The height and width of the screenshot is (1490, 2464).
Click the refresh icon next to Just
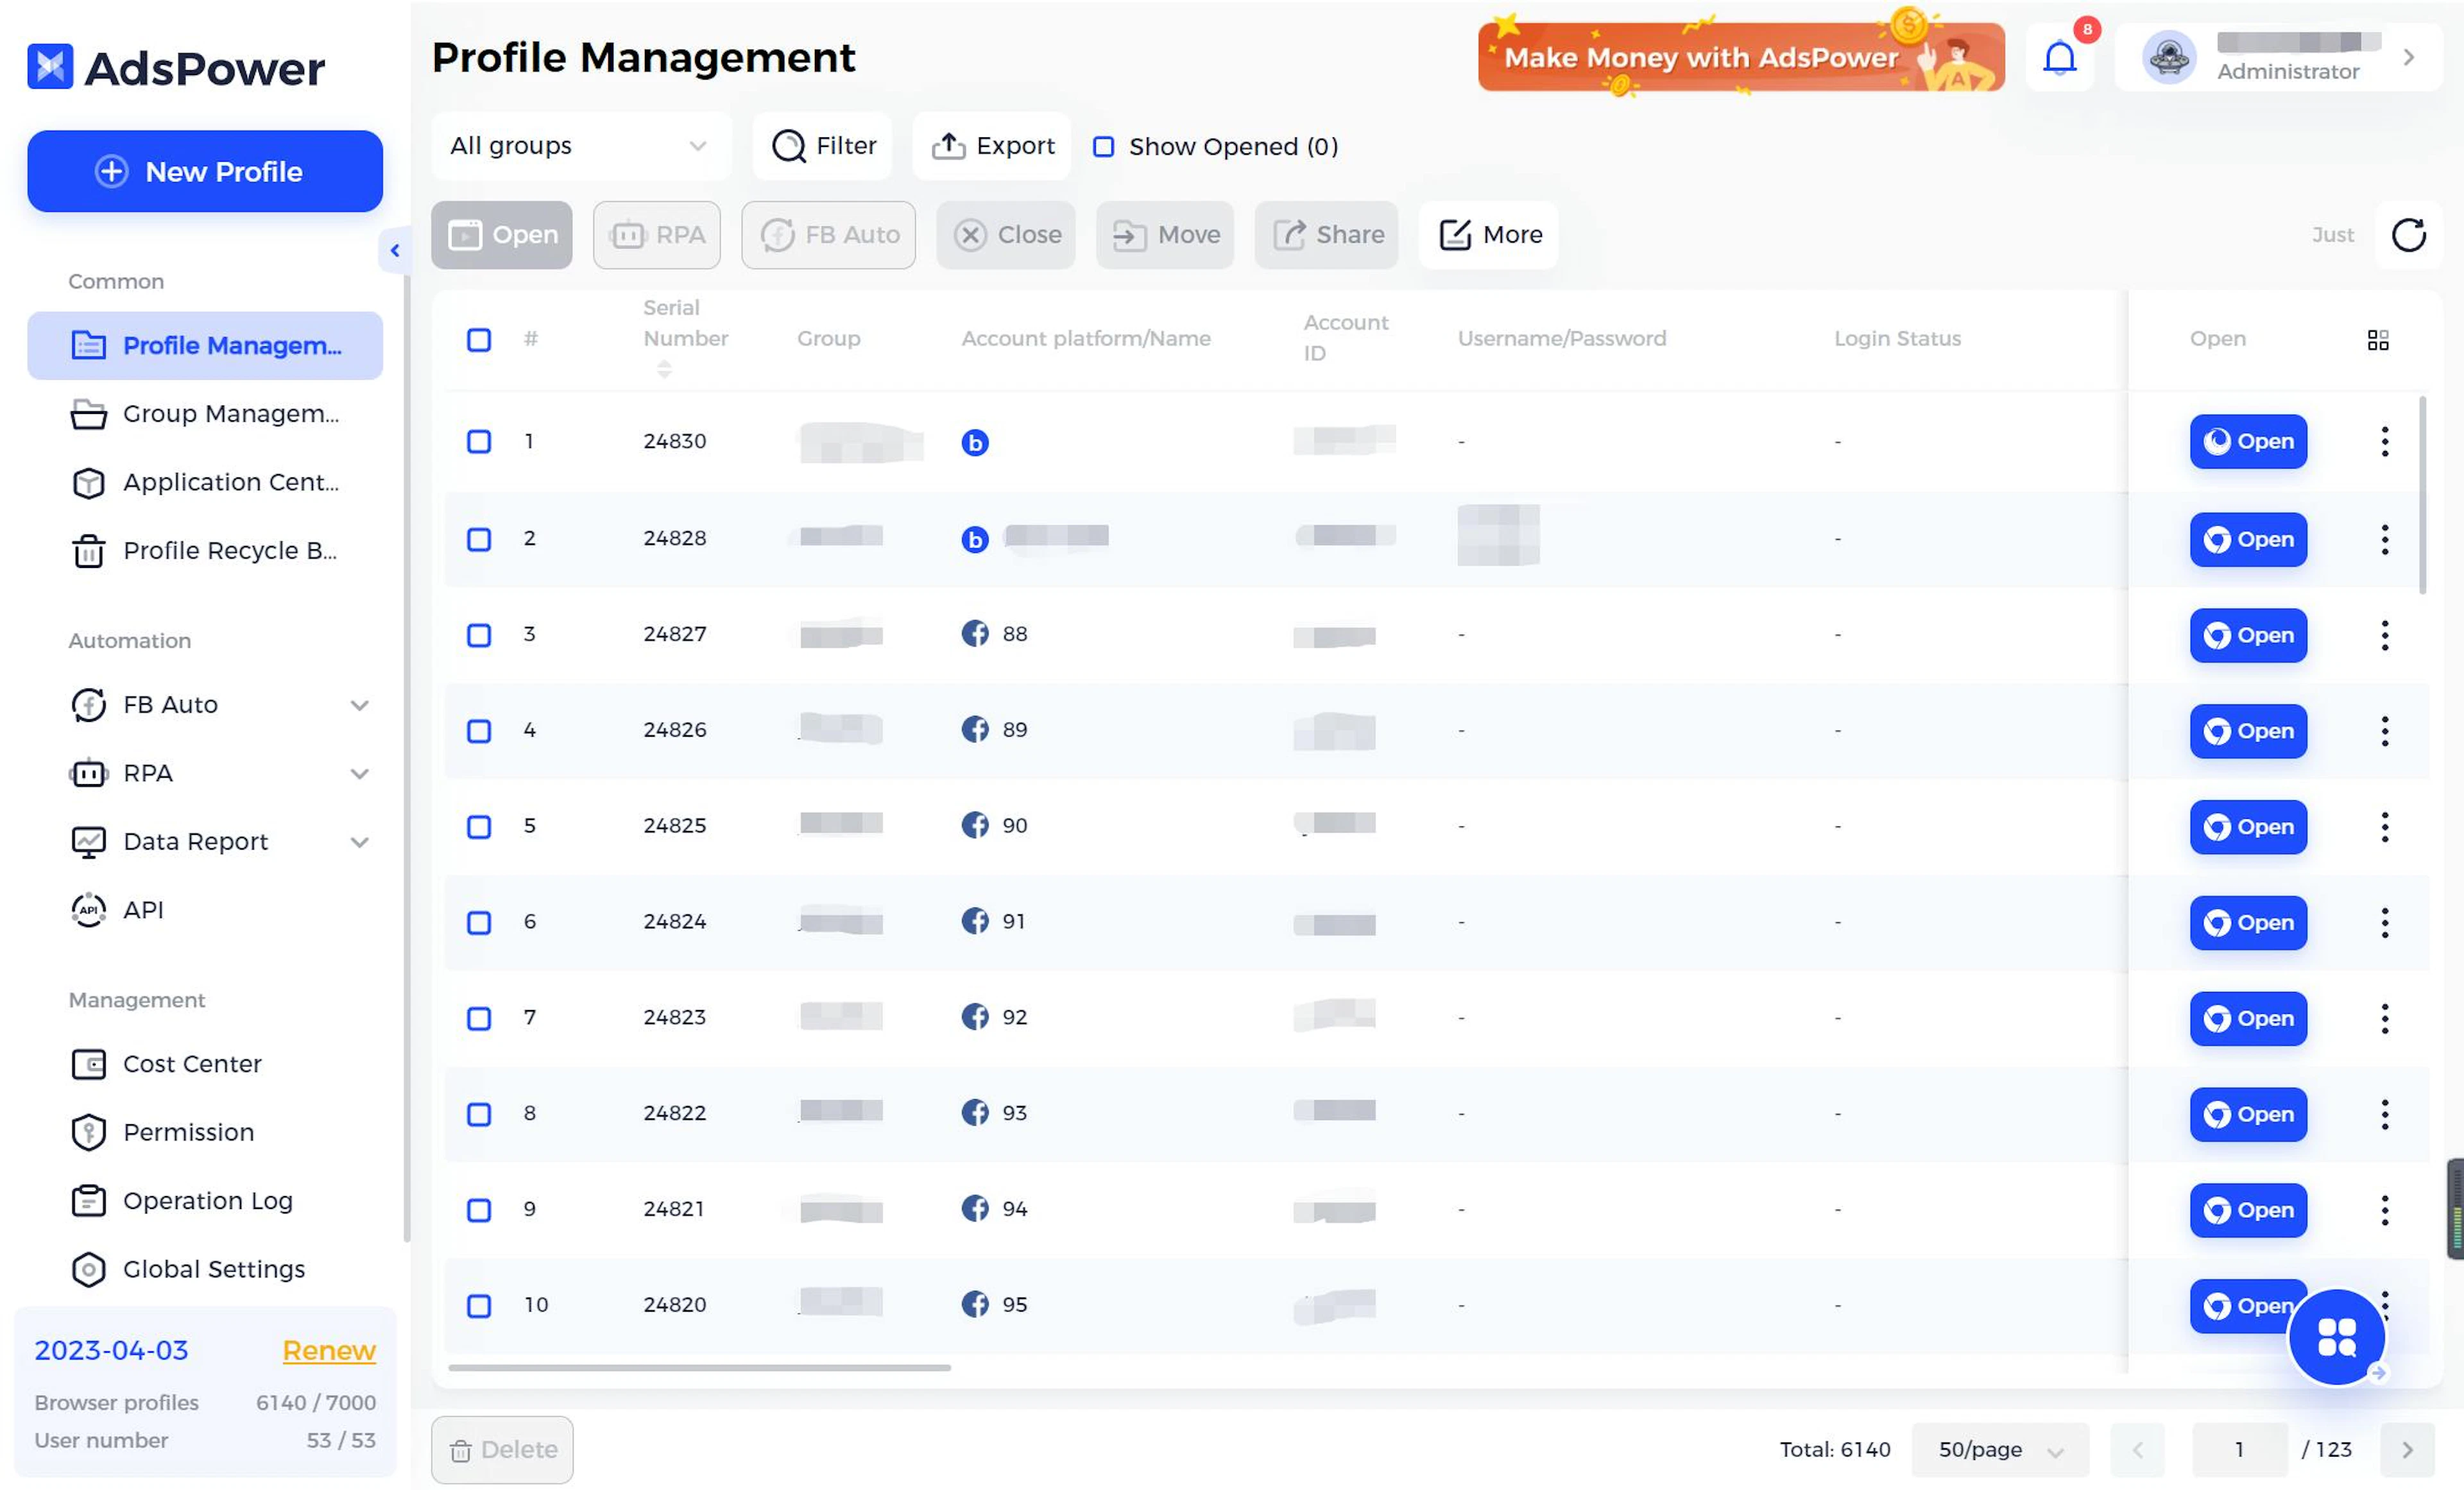click(x=2408, y=235)
